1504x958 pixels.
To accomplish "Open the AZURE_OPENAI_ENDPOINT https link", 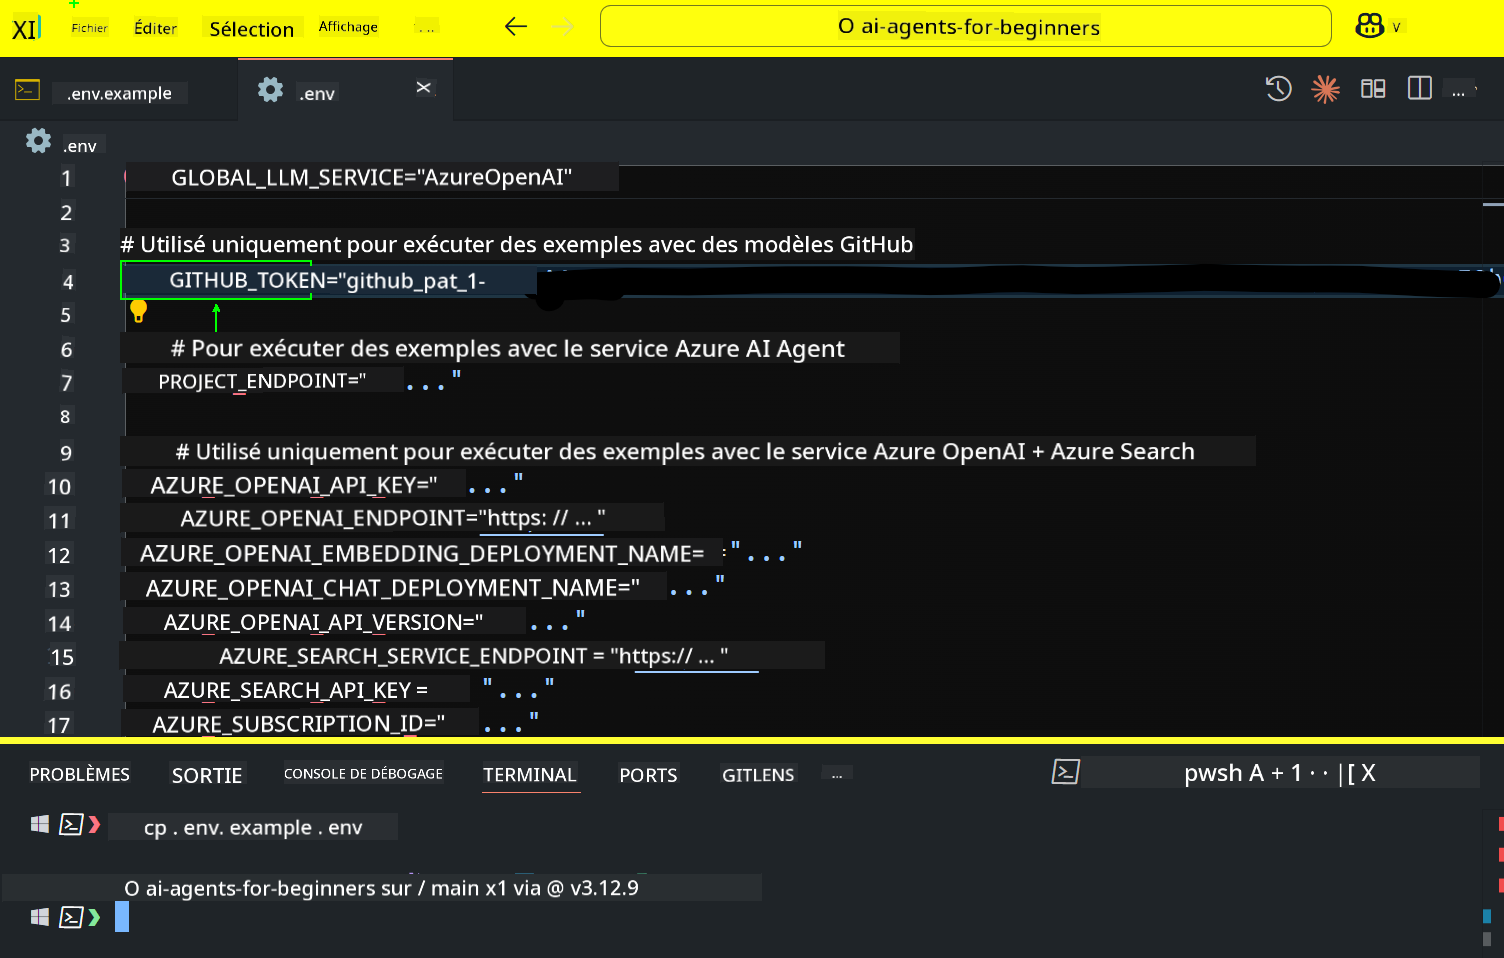I will [x=541, y=518].
